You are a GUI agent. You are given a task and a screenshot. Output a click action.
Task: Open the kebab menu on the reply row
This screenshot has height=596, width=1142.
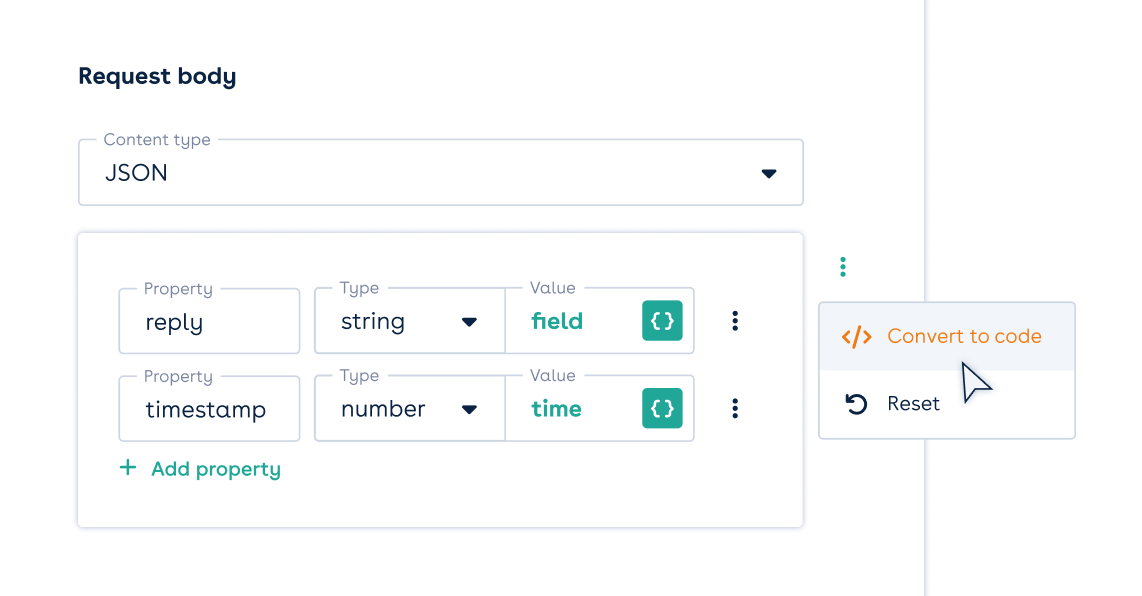click(735, 320)
